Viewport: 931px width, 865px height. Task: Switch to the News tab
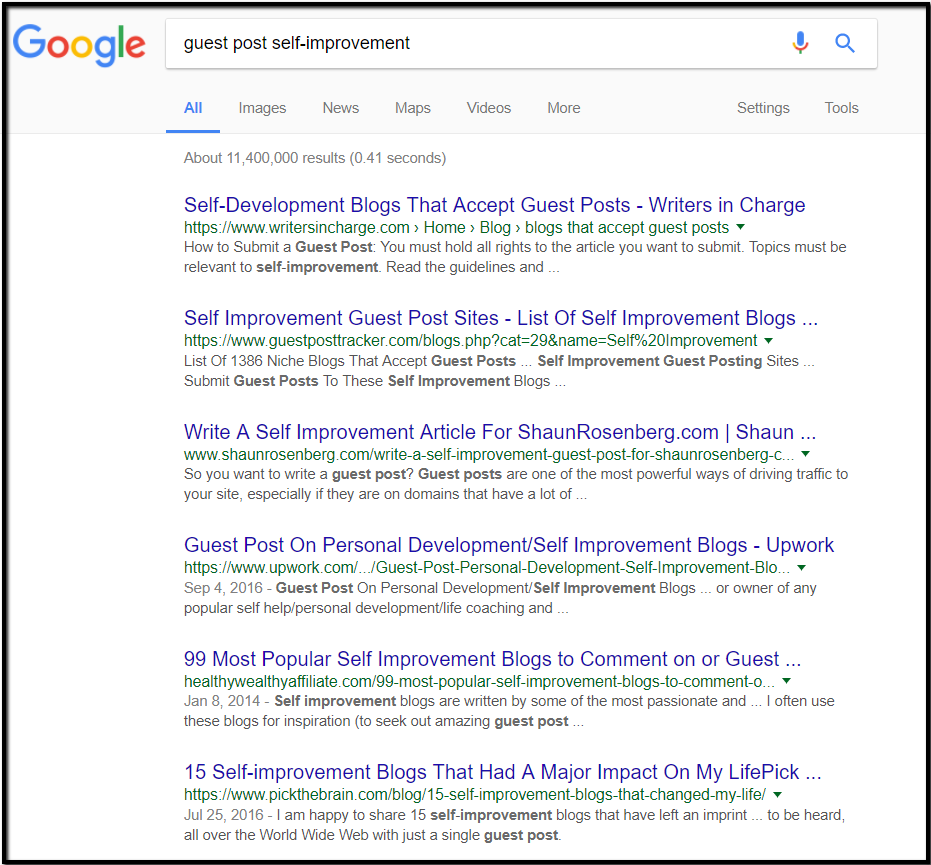(340, 108)
